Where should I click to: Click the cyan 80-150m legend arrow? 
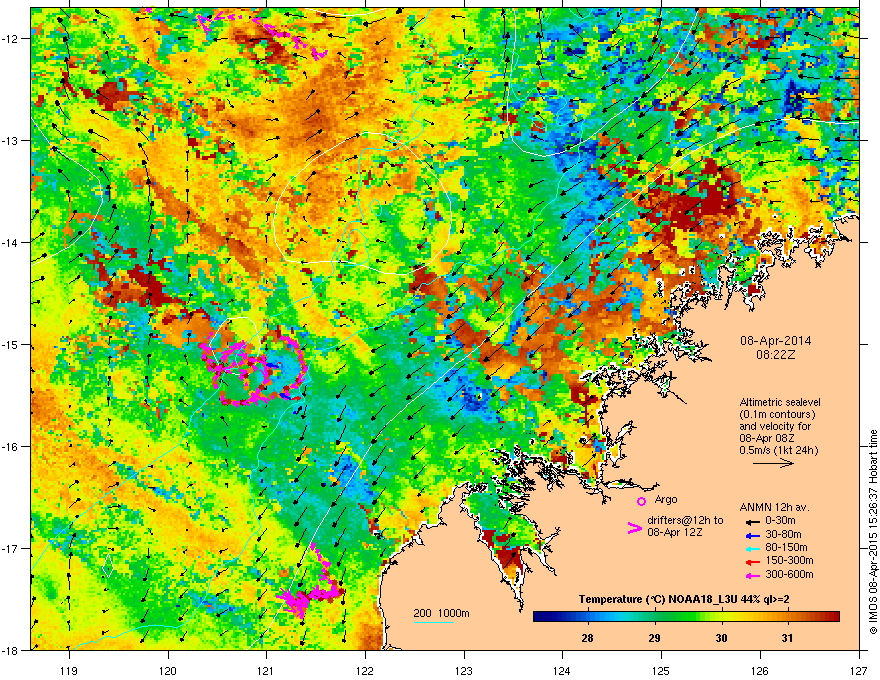point(751,548)
